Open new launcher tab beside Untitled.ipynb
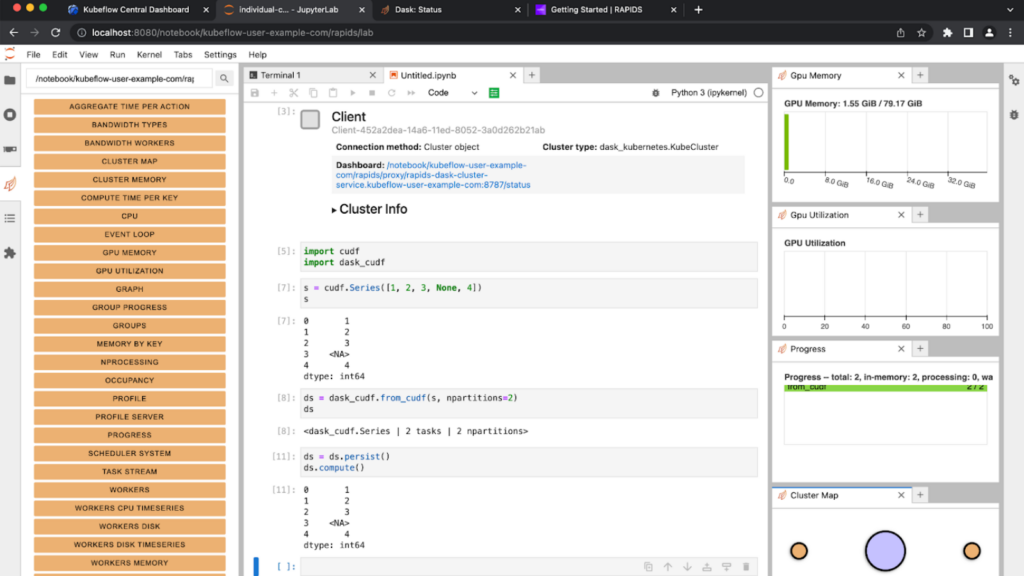This screenshot has width=1024, height=576. 532,75
